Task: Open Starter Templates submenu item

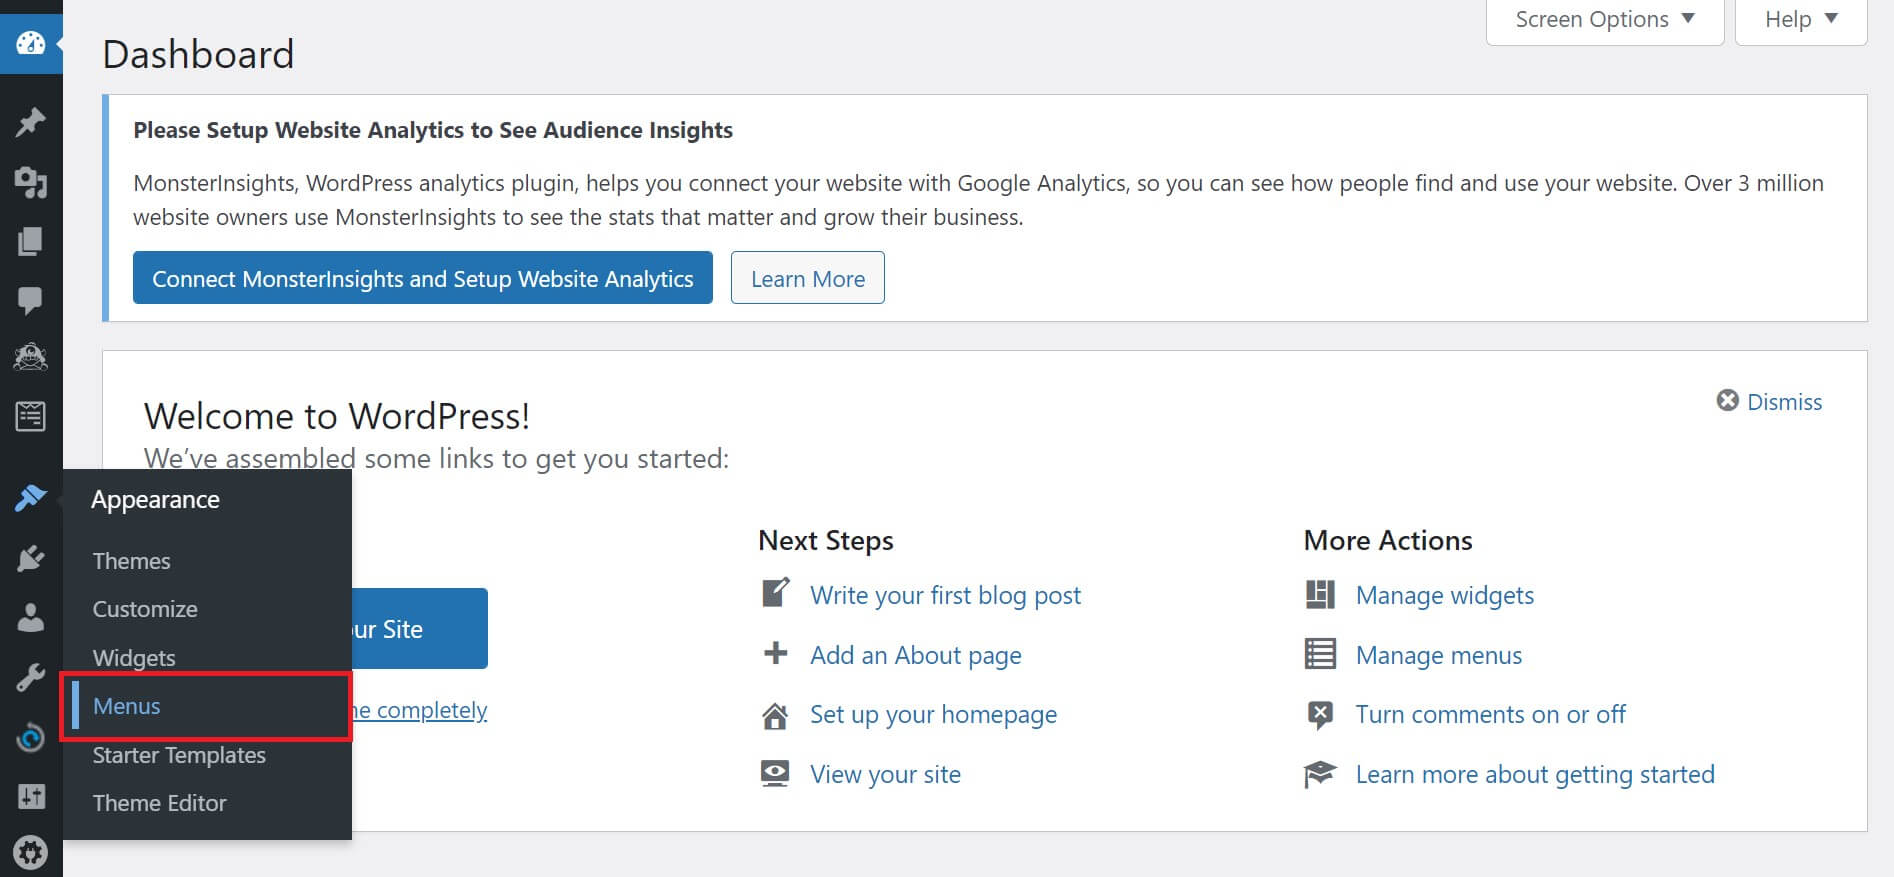Action: [x=179, y=755]
